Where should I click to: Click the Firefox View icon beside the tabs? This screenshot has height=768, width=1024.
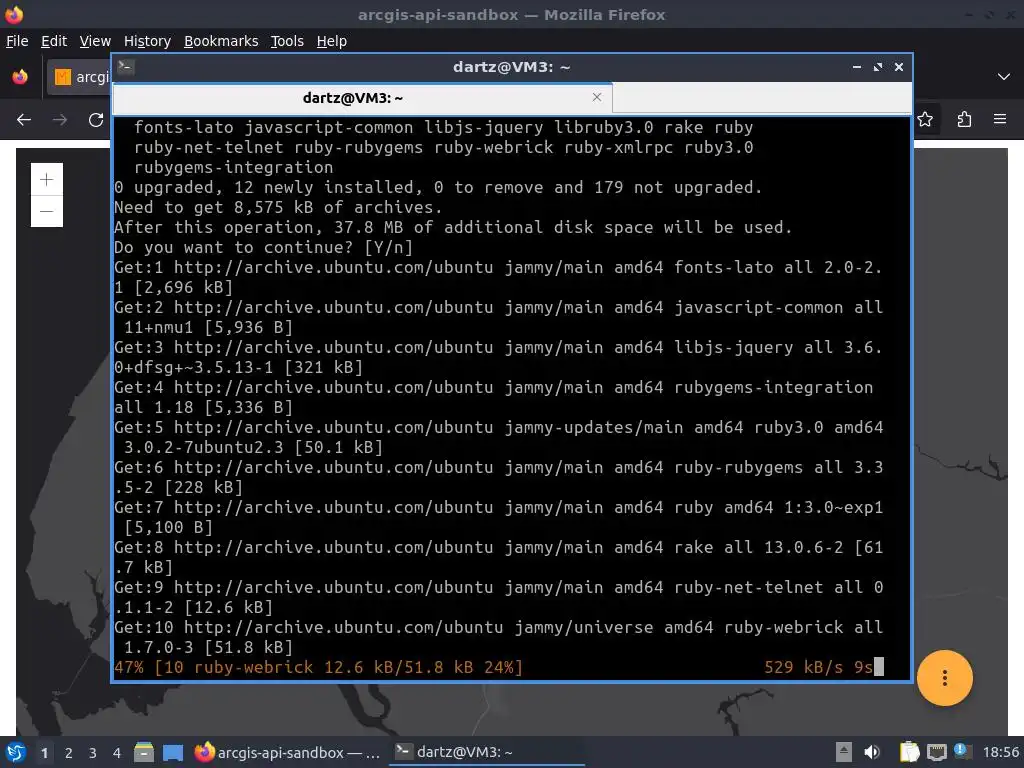coord(20,77)
